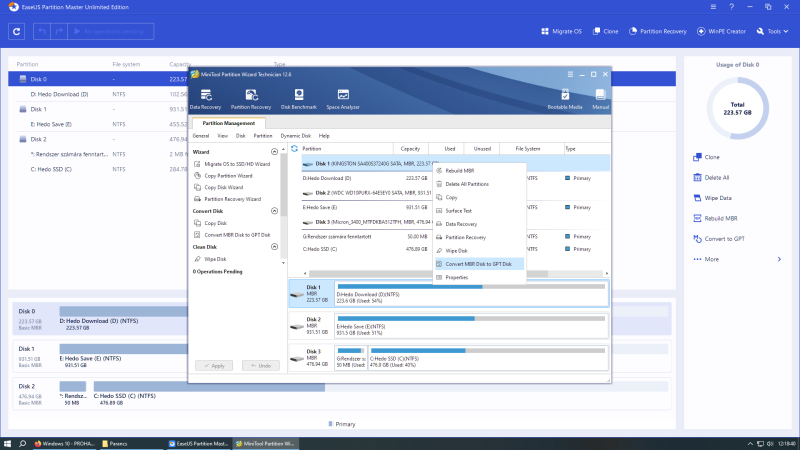
Task: Click the MiniTool partition list refresh icon
Action: point(294,148)
